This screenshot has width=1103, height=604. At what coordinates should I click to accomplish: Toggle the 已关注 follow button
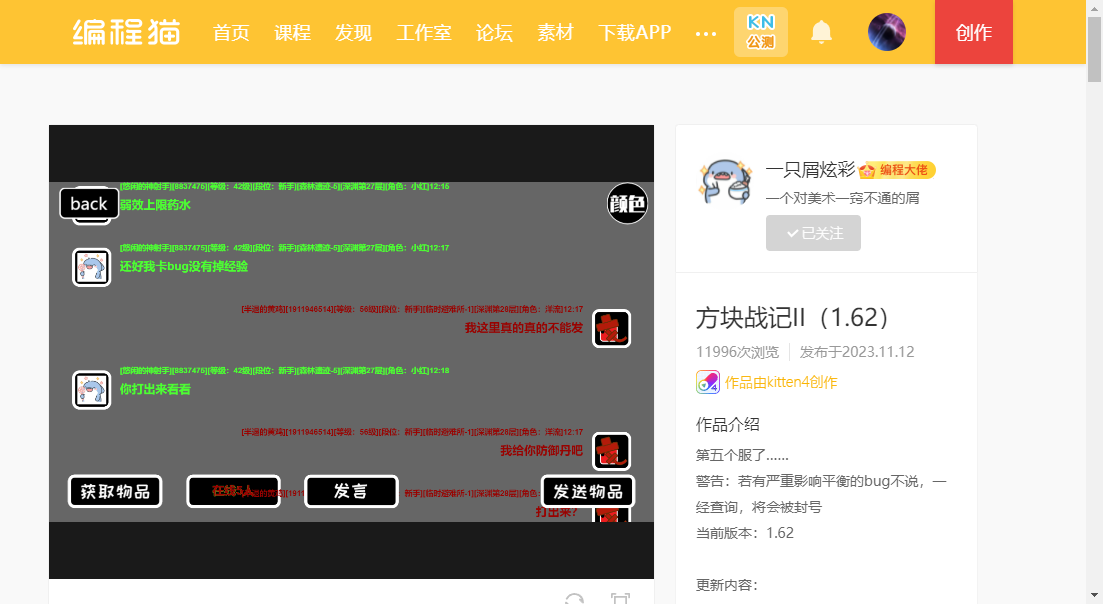click(813, 233)
